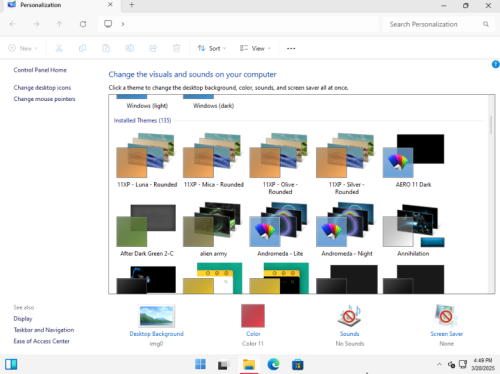Open the Task View taskbar icon

[x=223, y=365]
